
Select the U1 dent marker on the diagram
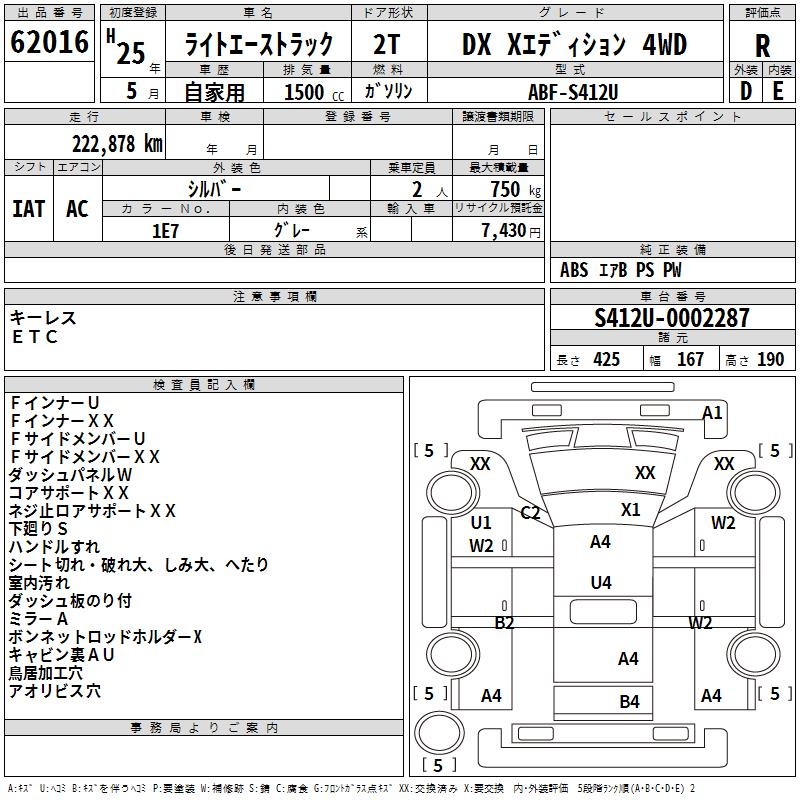pos(481,523)
